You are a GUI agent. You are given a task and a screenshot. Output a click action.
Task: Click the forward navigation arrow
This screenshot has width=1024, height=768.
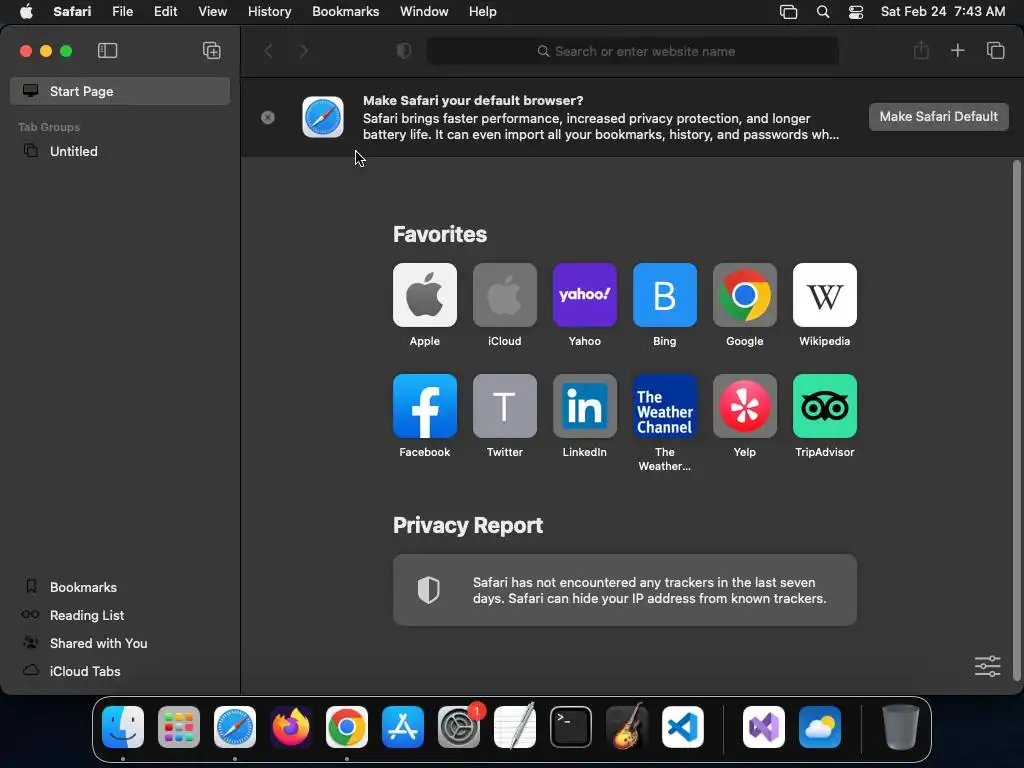pos(304,51)
